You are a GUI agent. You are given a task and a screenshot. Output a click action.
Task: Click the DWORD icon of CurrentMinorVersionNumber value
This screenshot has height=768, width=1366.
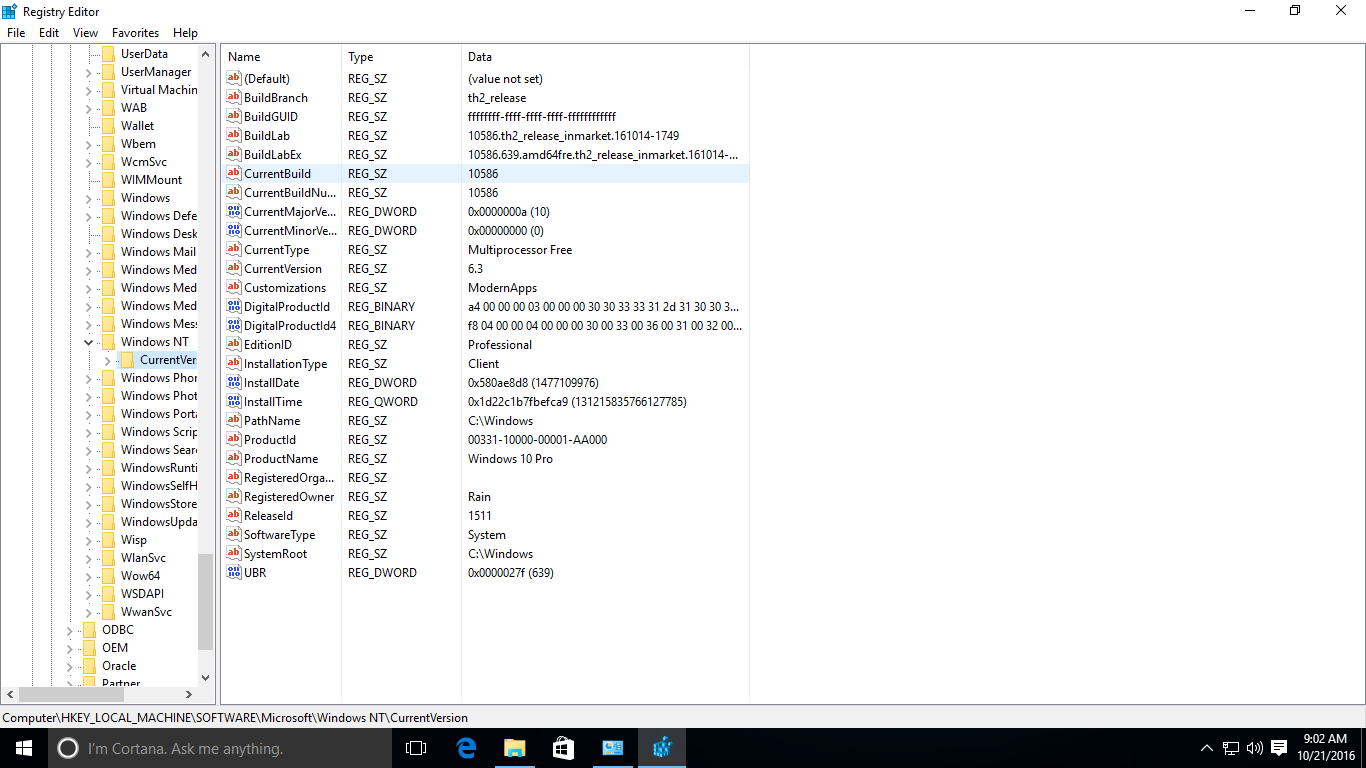[234, 231]
